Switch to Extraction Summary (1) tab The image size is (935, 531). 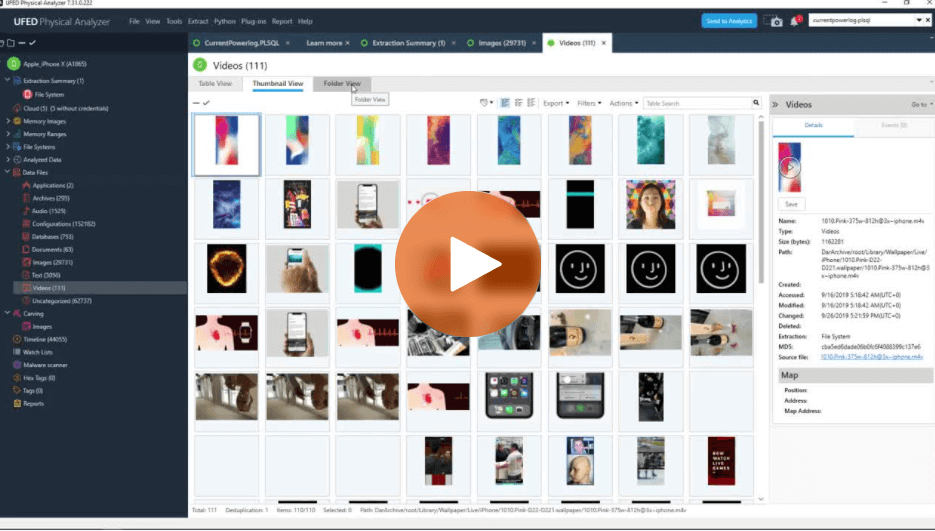408,43
